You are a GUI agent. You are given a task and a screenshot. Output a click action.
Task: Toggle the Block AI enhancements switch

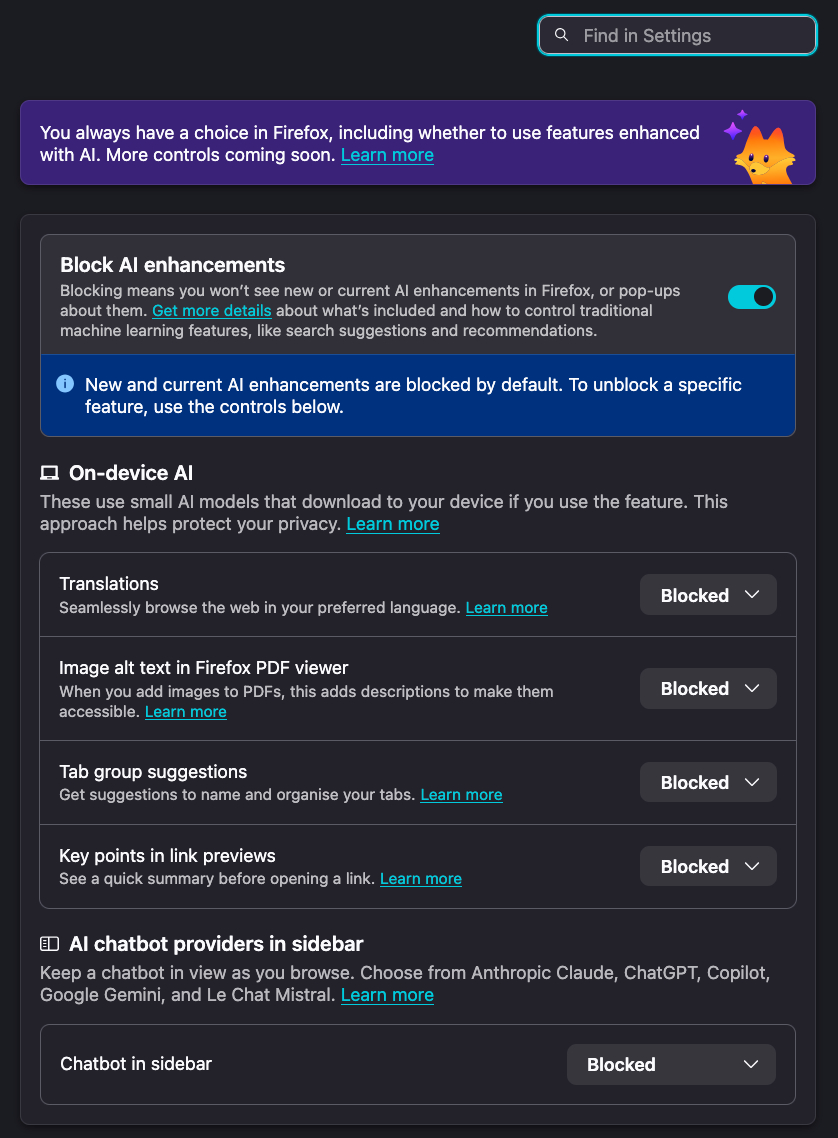(x=752, y=297)
